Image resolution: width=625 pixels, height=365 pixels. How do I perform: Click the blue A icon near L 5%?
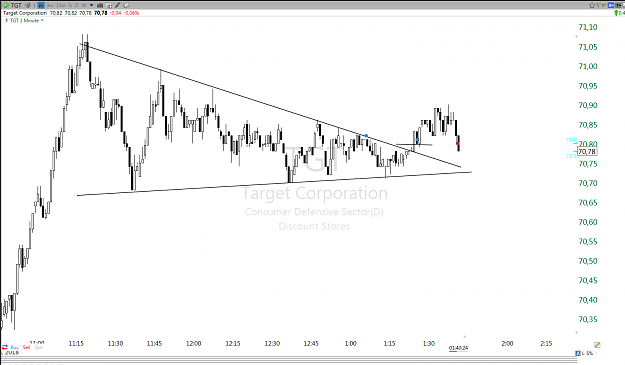578,353
